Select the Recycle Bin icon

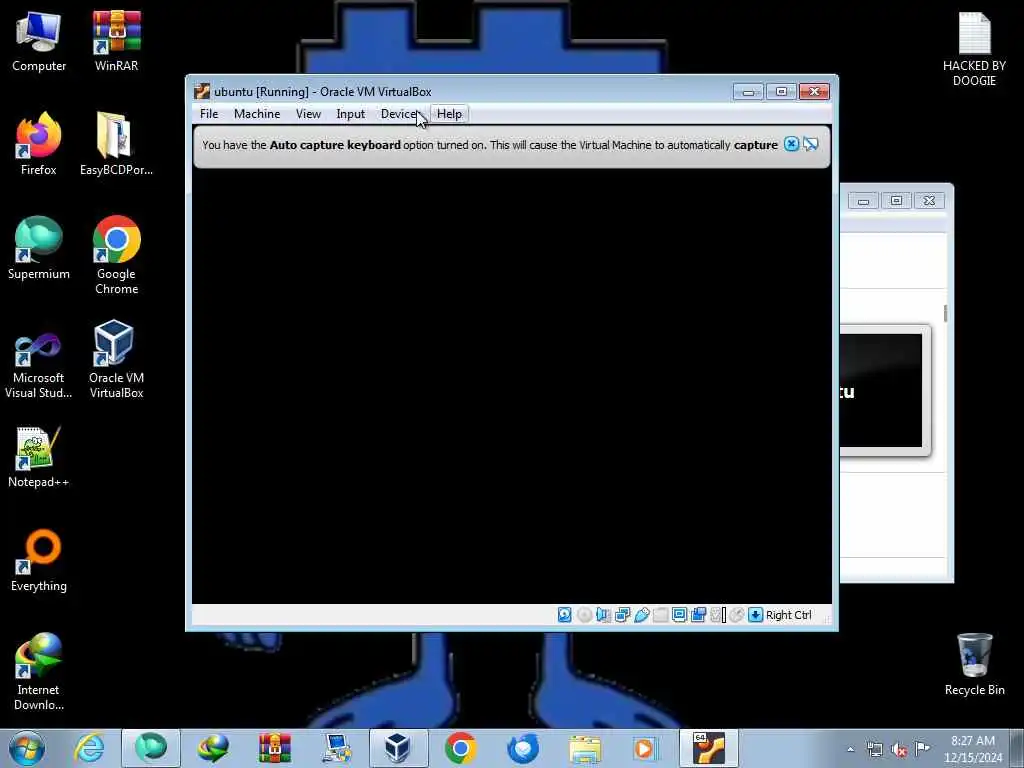974,665
